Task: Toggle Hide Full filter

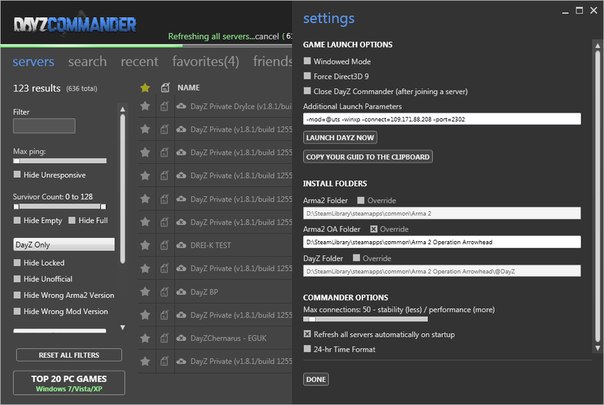Action: pyautogui.click(x=72, y=220)
